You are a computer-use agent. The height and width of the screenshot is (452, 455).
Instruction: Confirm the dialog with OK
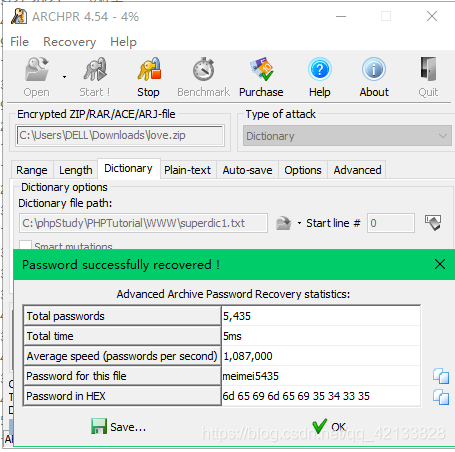click(x=329, y=427)
